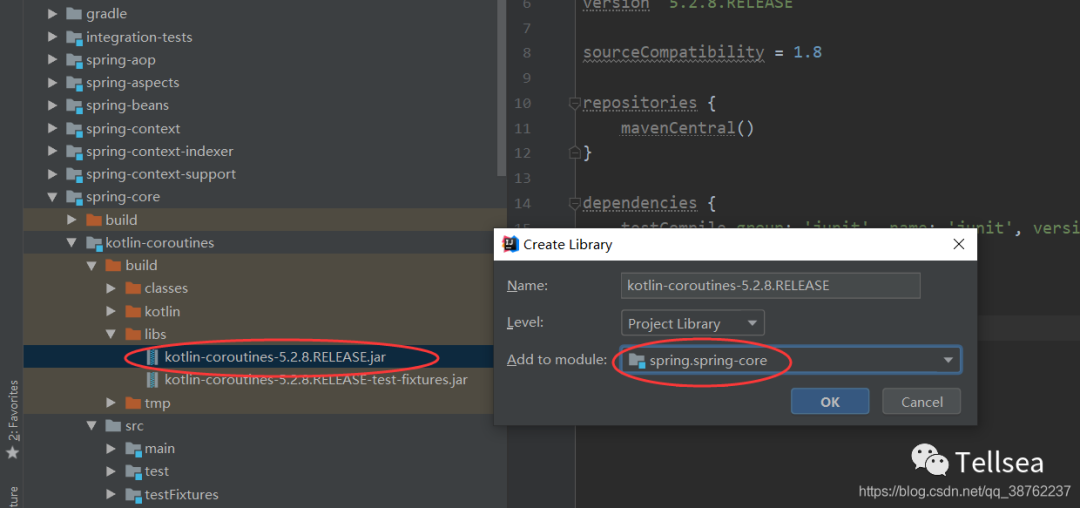Expand the kotlin build folder
Image resolution: width=1080 pixels, height=508 pixels.
point(111,311)
